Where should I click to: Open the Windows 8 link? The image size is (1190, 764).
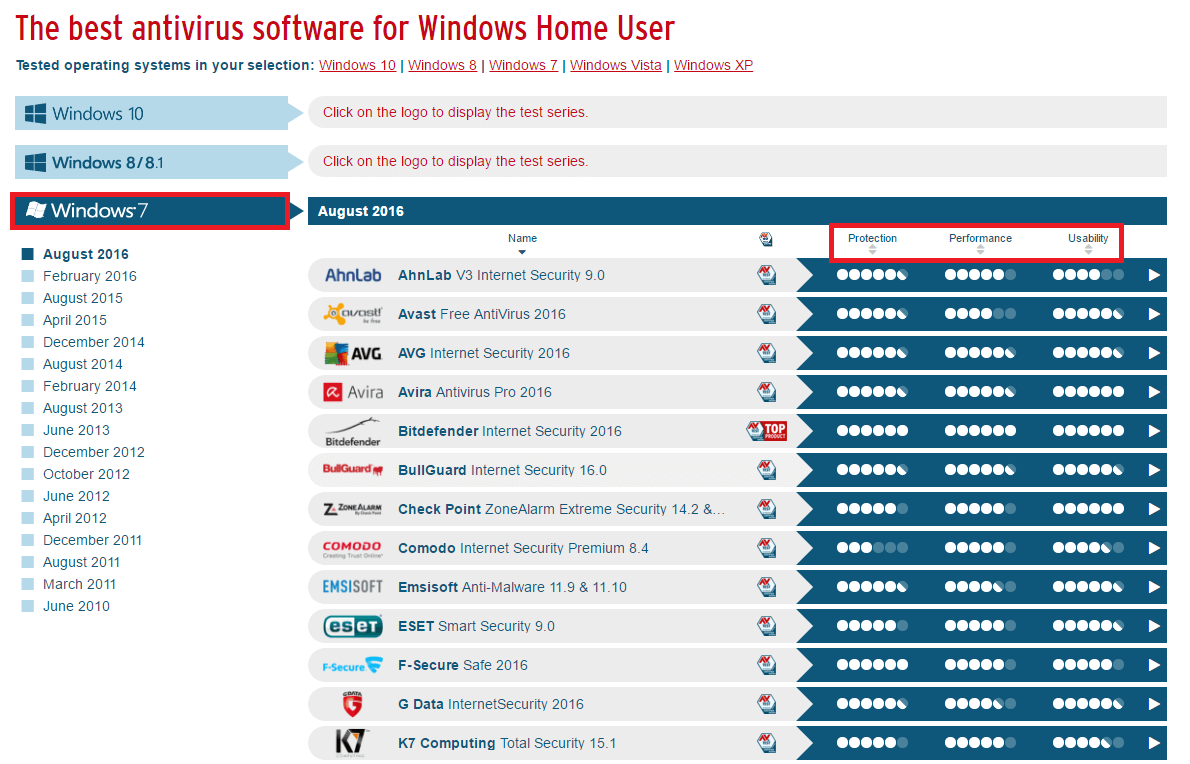[x=442, y=65]
